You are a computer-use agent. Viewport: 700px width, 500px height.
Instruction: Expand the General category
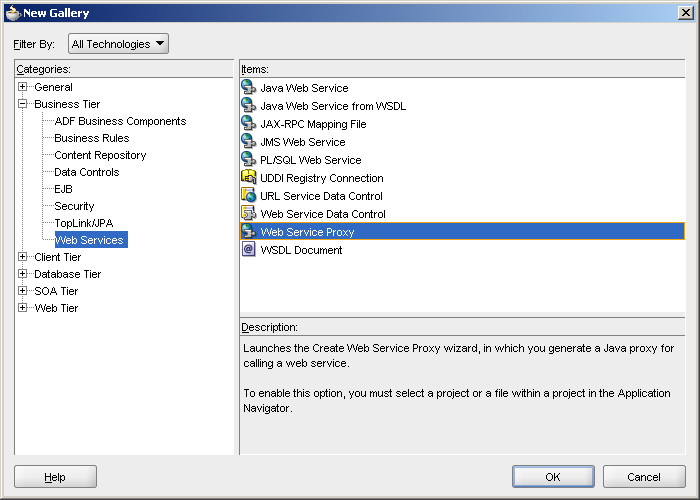[23, 87]
